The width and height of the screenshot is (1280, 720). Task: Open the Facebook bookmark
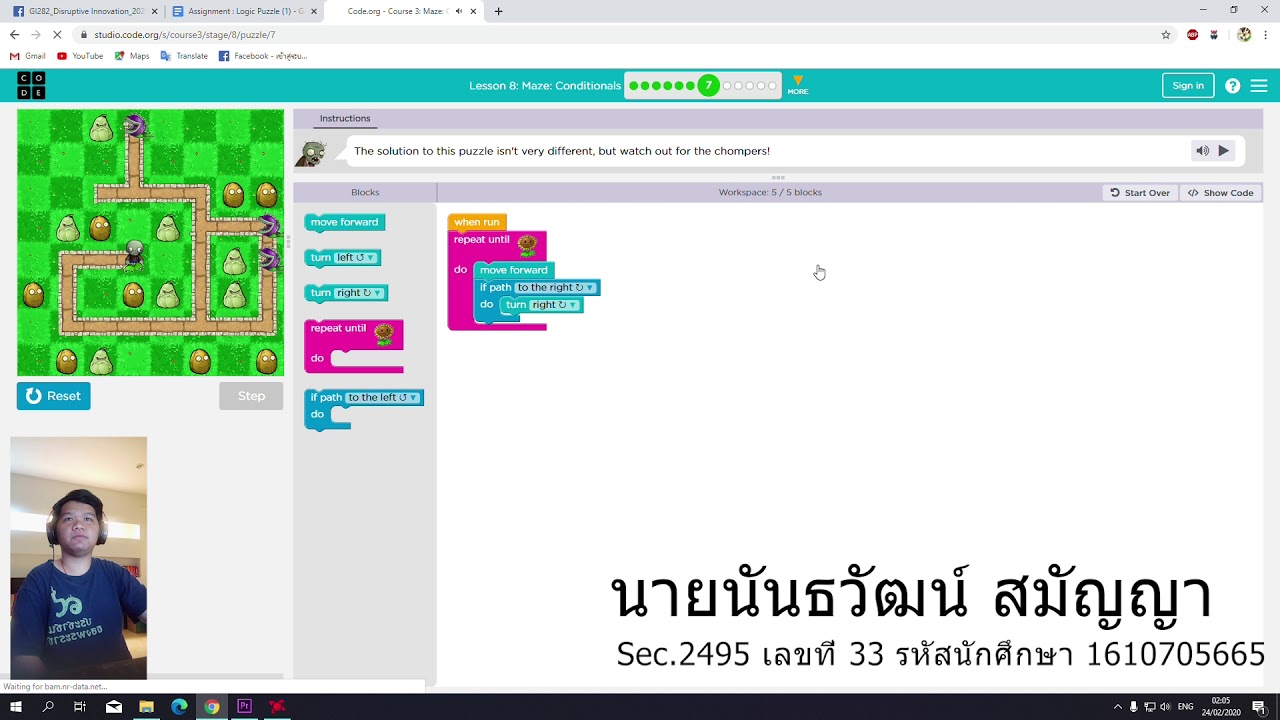(263, 56)
